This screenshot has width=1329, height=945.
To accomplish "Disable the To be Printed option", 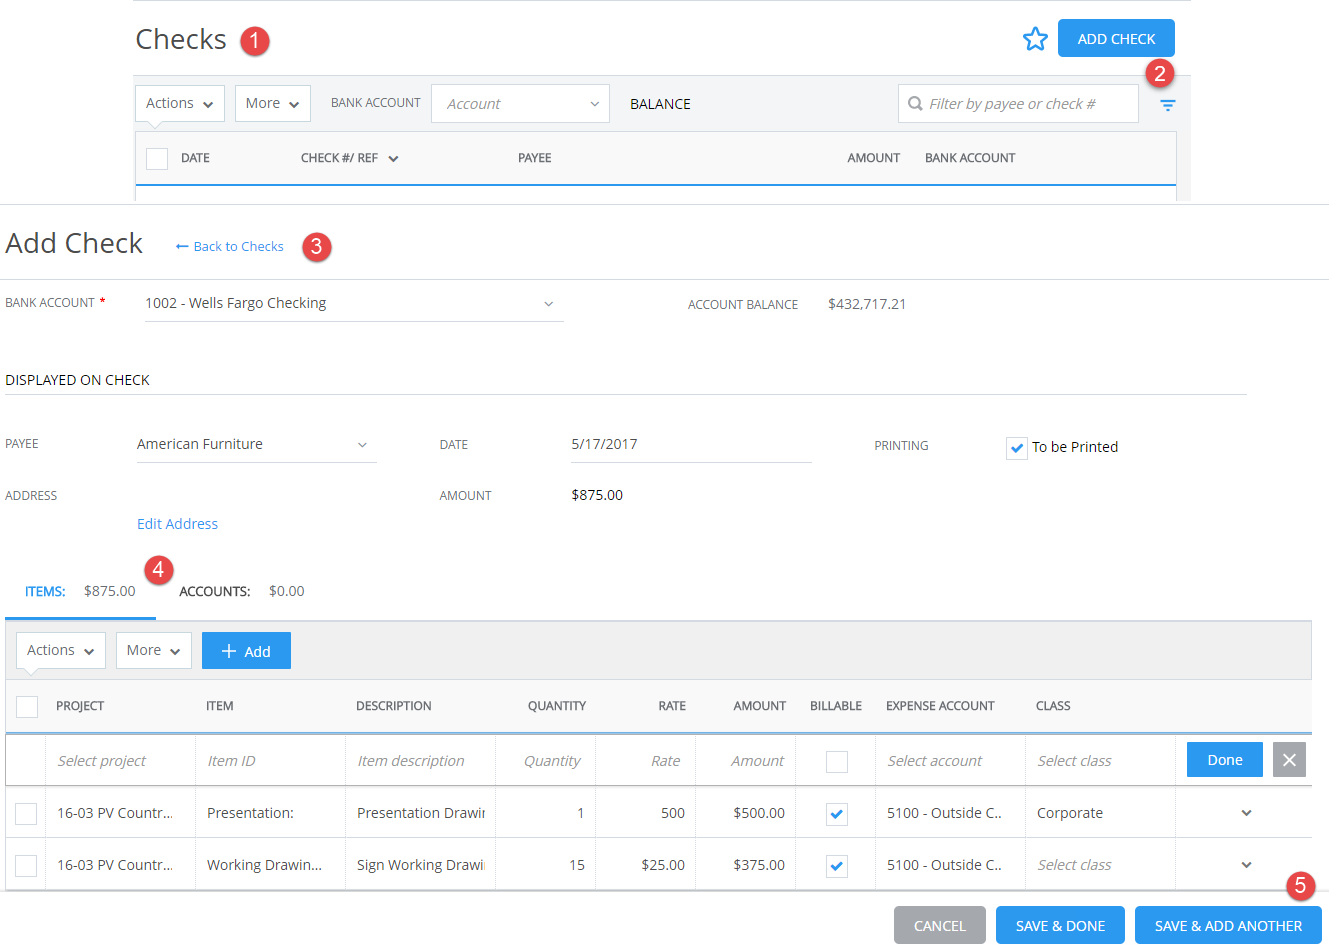I will coord(1016,447).
